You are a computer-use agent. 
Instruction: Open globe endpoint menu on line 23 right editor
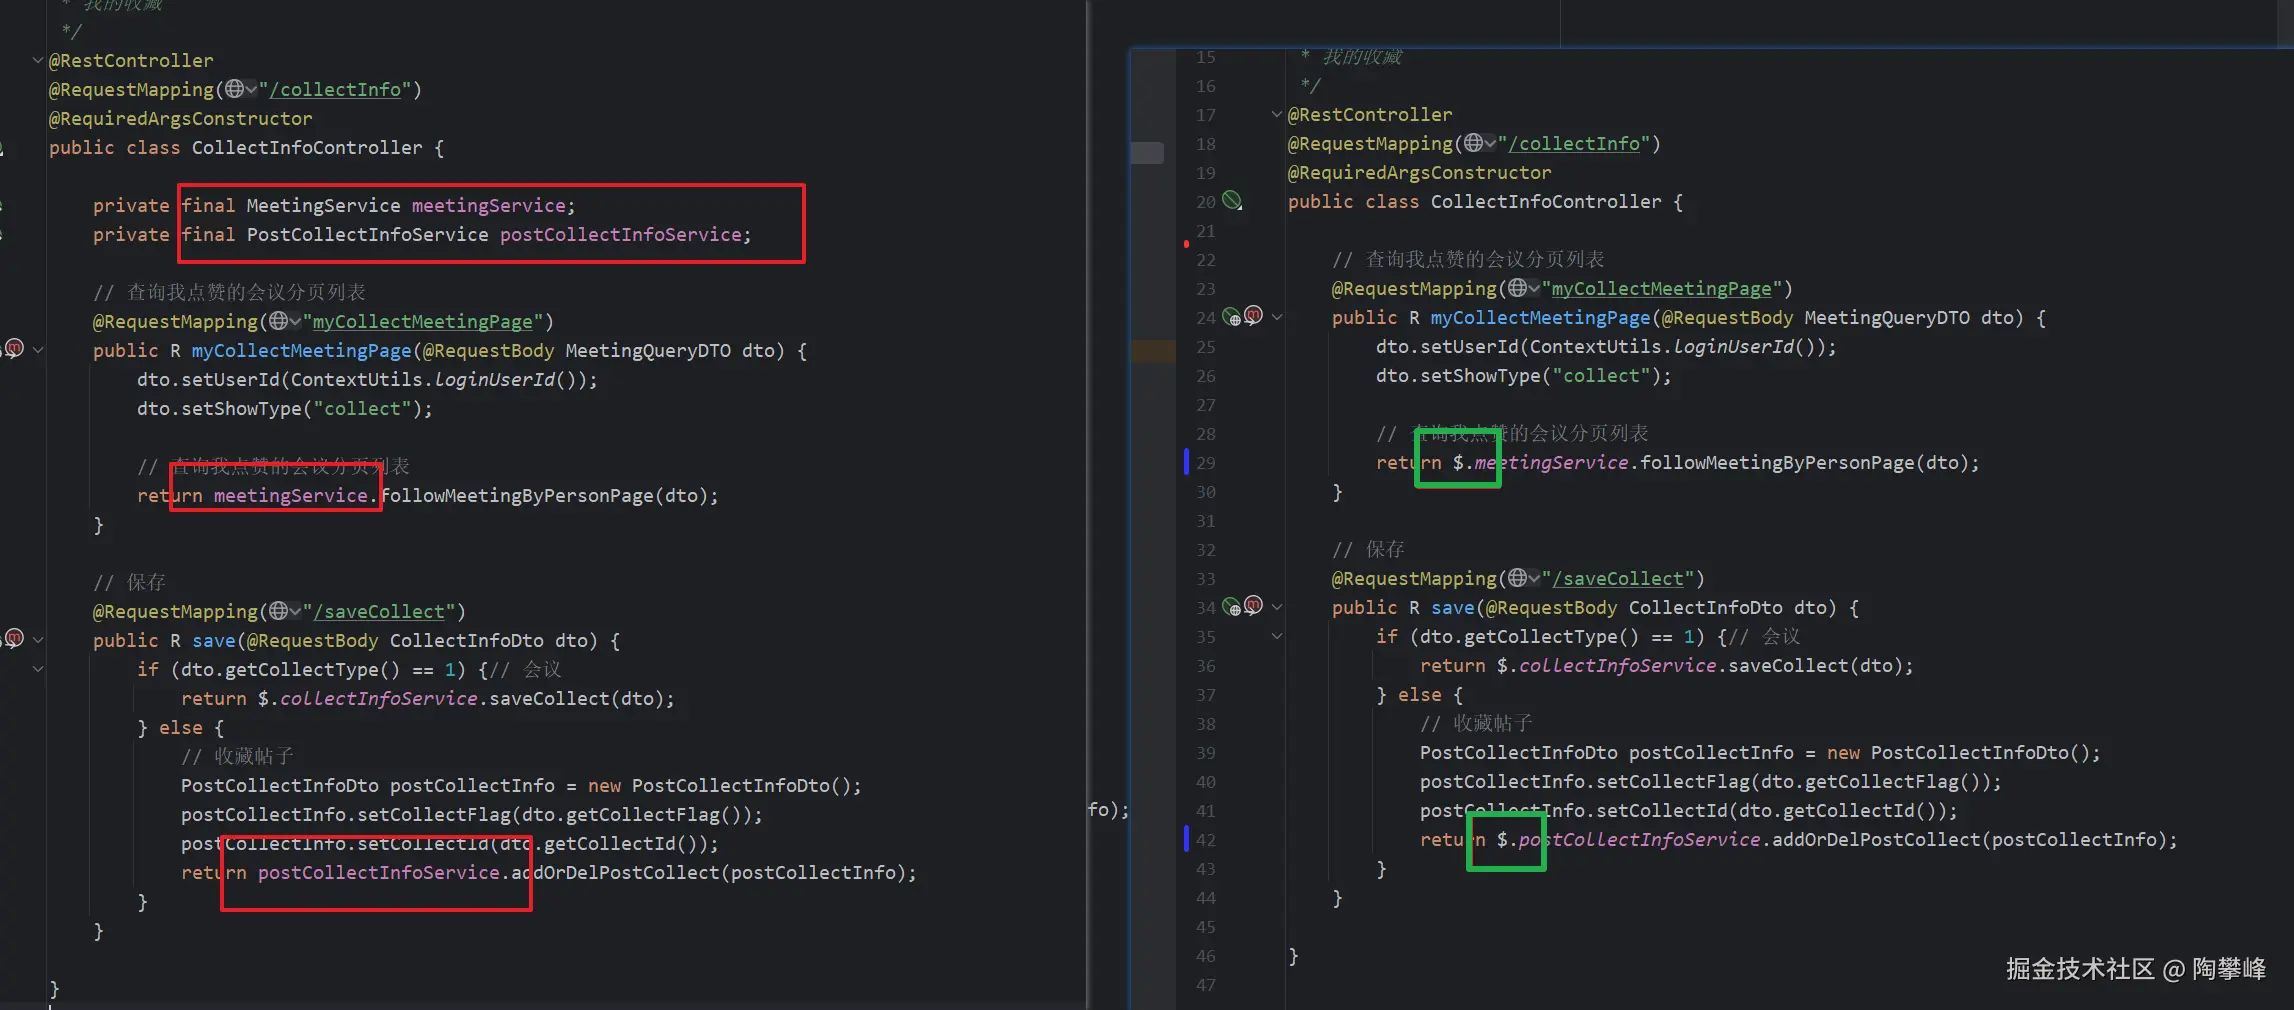[1524, 289]
